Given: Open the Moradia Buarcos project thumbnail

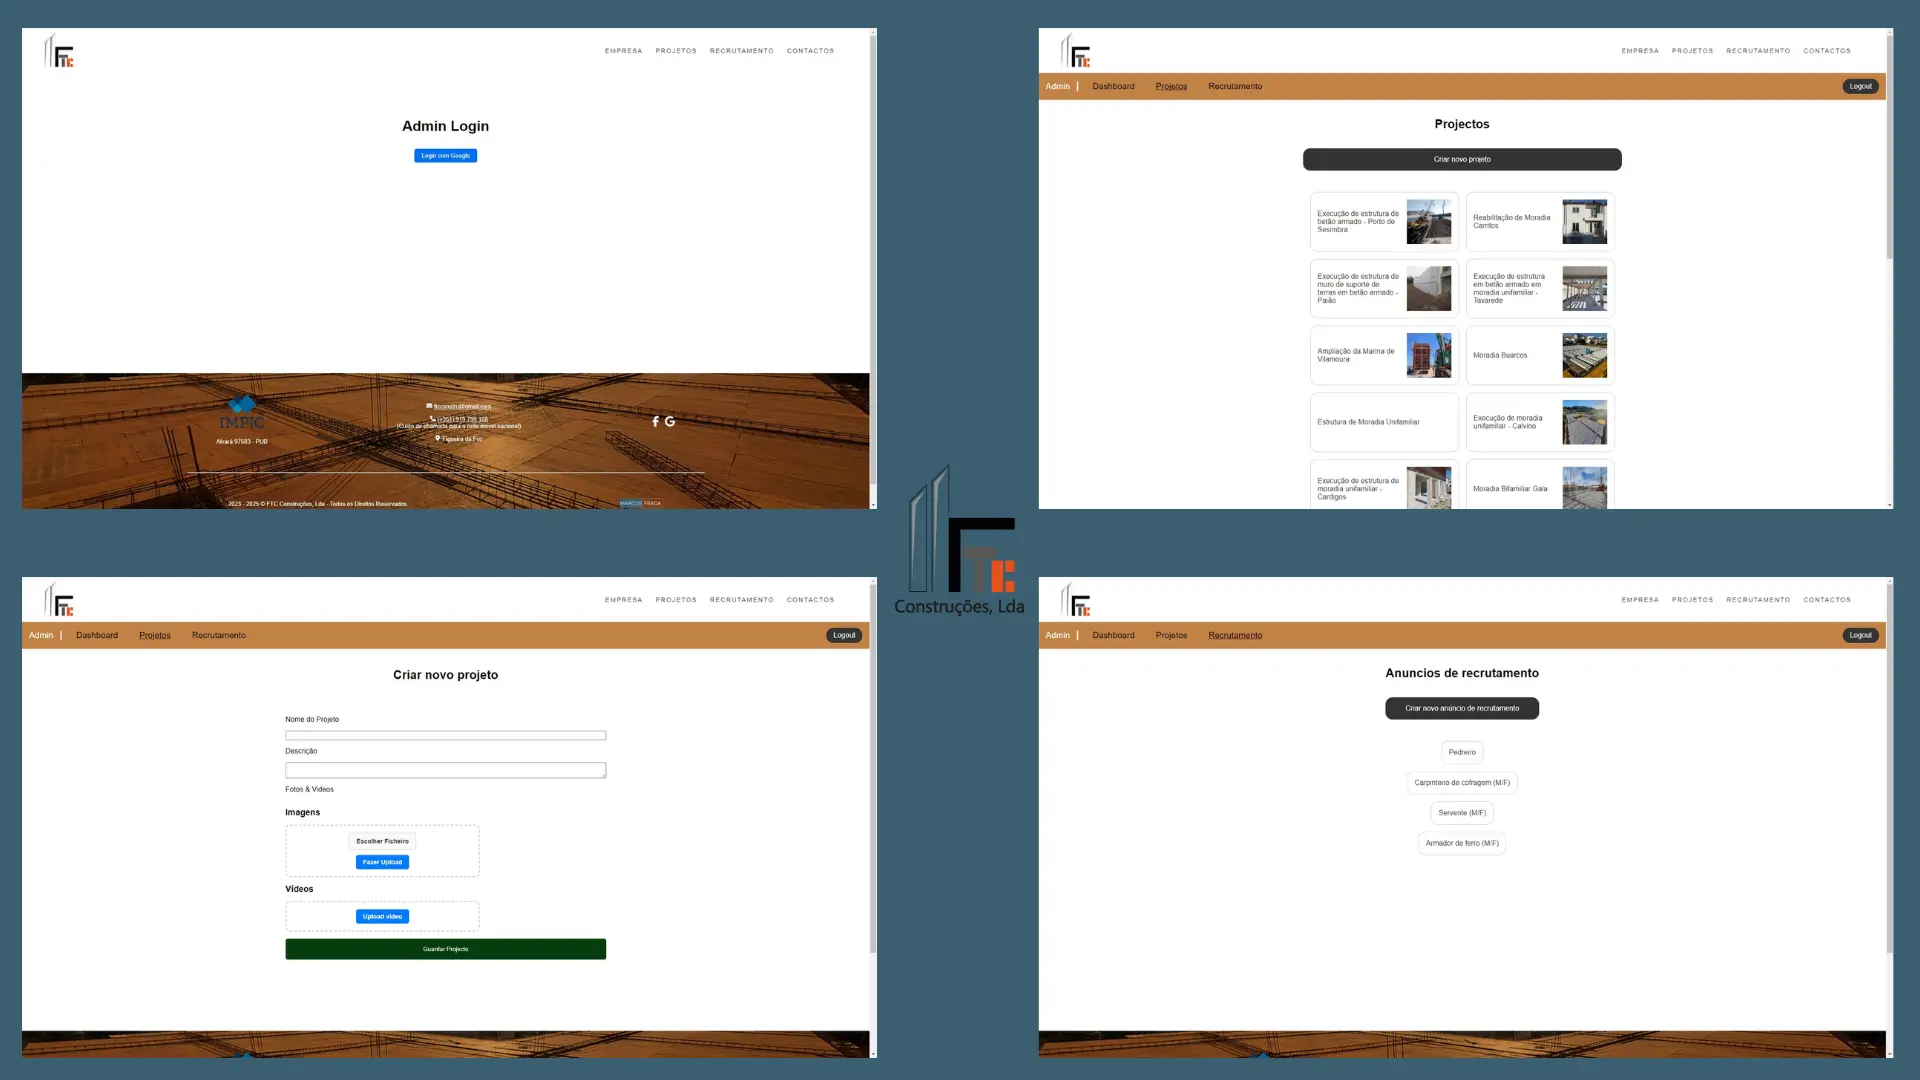Looking at the screenshot, I should (x=1585, y=355).
